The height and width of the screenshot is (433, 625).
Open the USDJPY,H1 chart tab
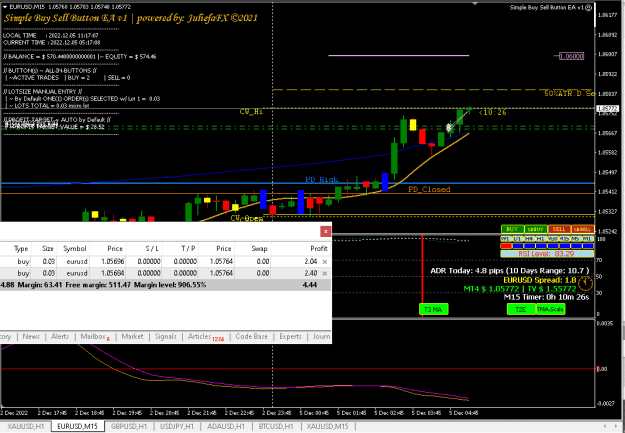coord(177,426)
